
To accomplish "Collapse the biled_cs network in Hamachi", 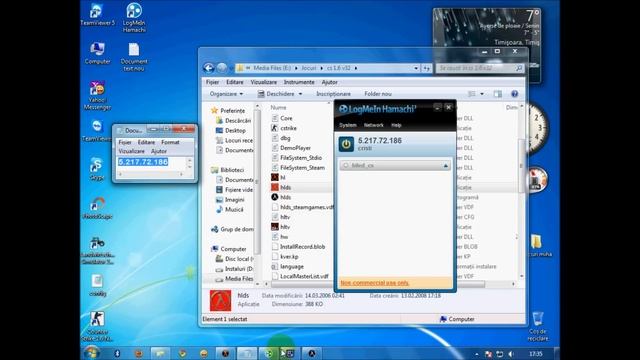I will [445, 166].
